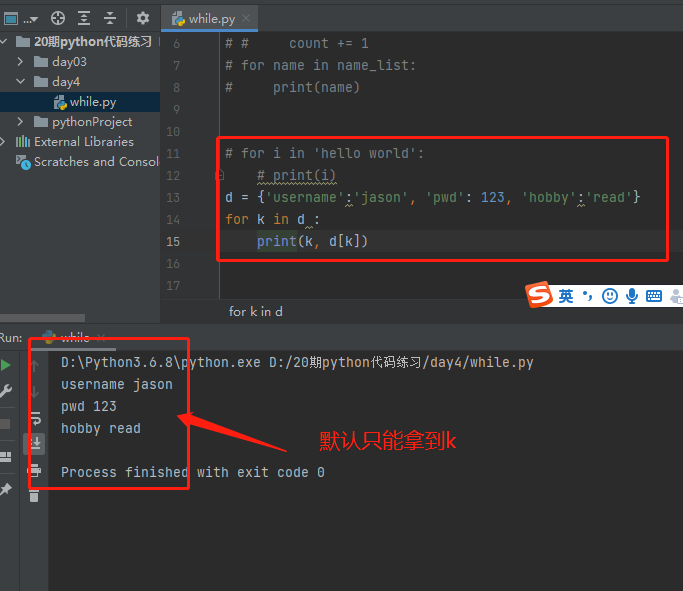Open the Sogou emoji panel
683x591 pixels.
click(609, 296)
